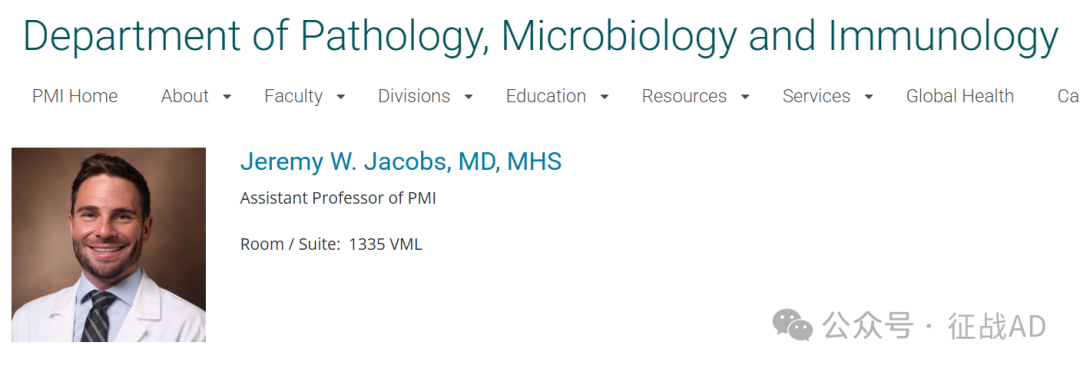Open the PMI Home page
Image resolution: width=1080 pixels, height=369 pixels.
click(74, 96)
